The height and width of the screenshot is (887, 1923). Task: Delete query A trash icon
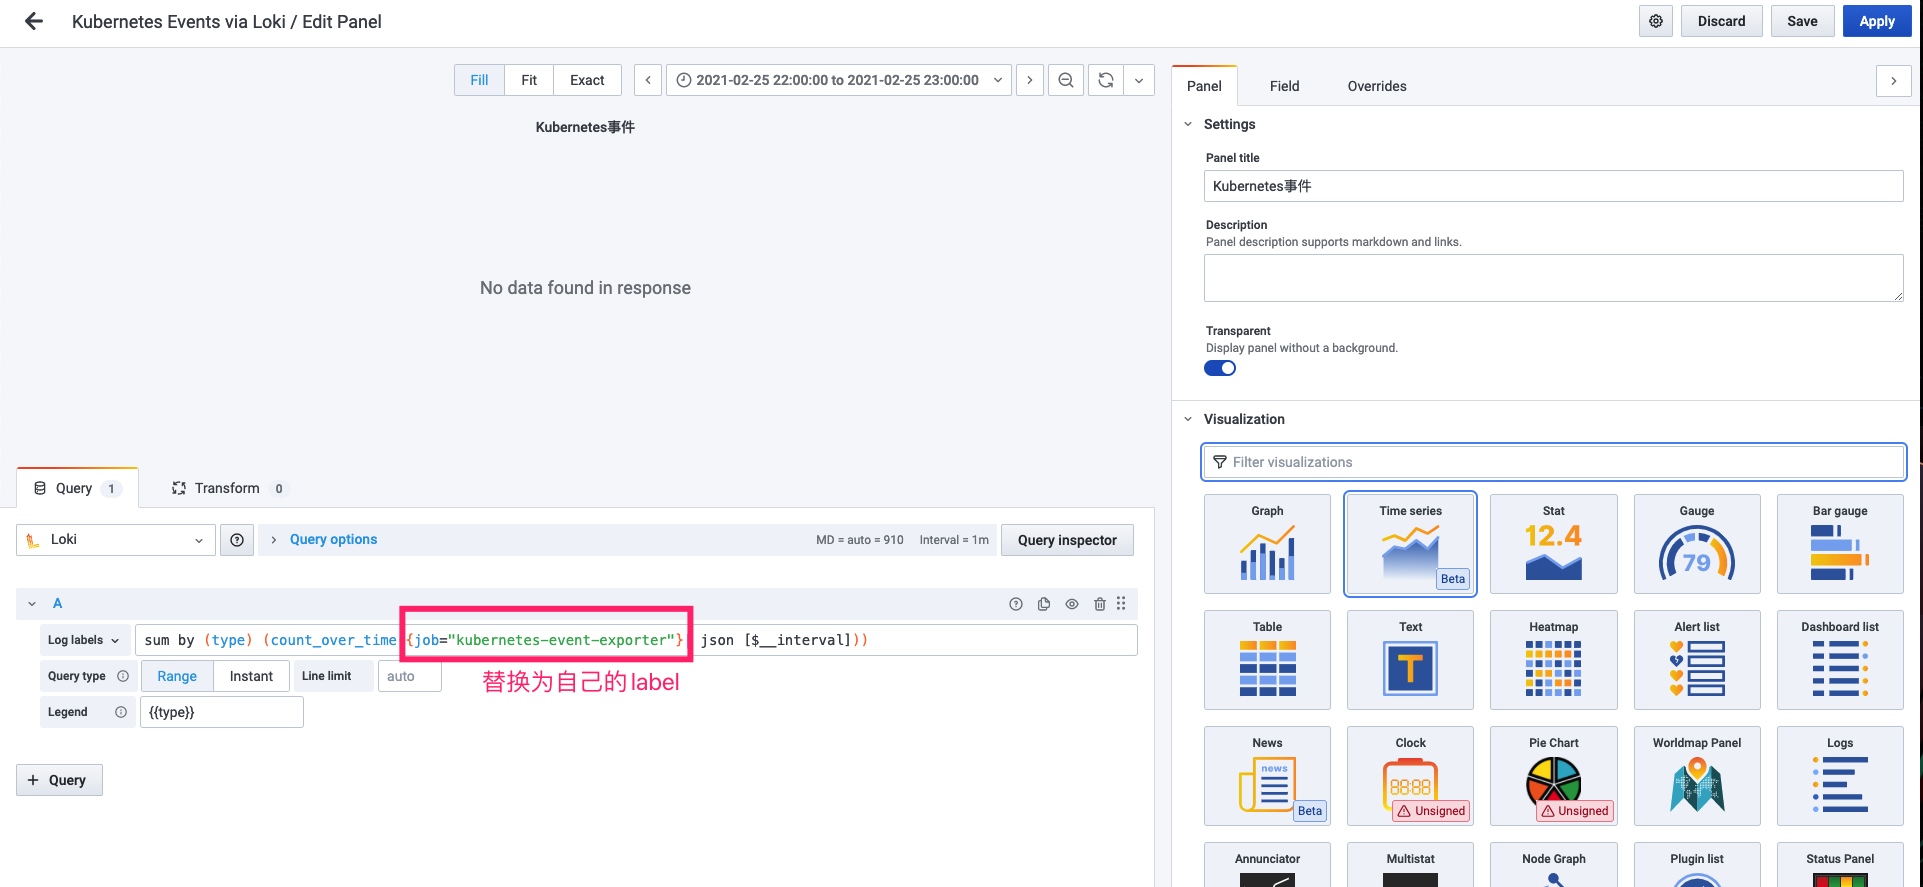tap(1100, 604)
